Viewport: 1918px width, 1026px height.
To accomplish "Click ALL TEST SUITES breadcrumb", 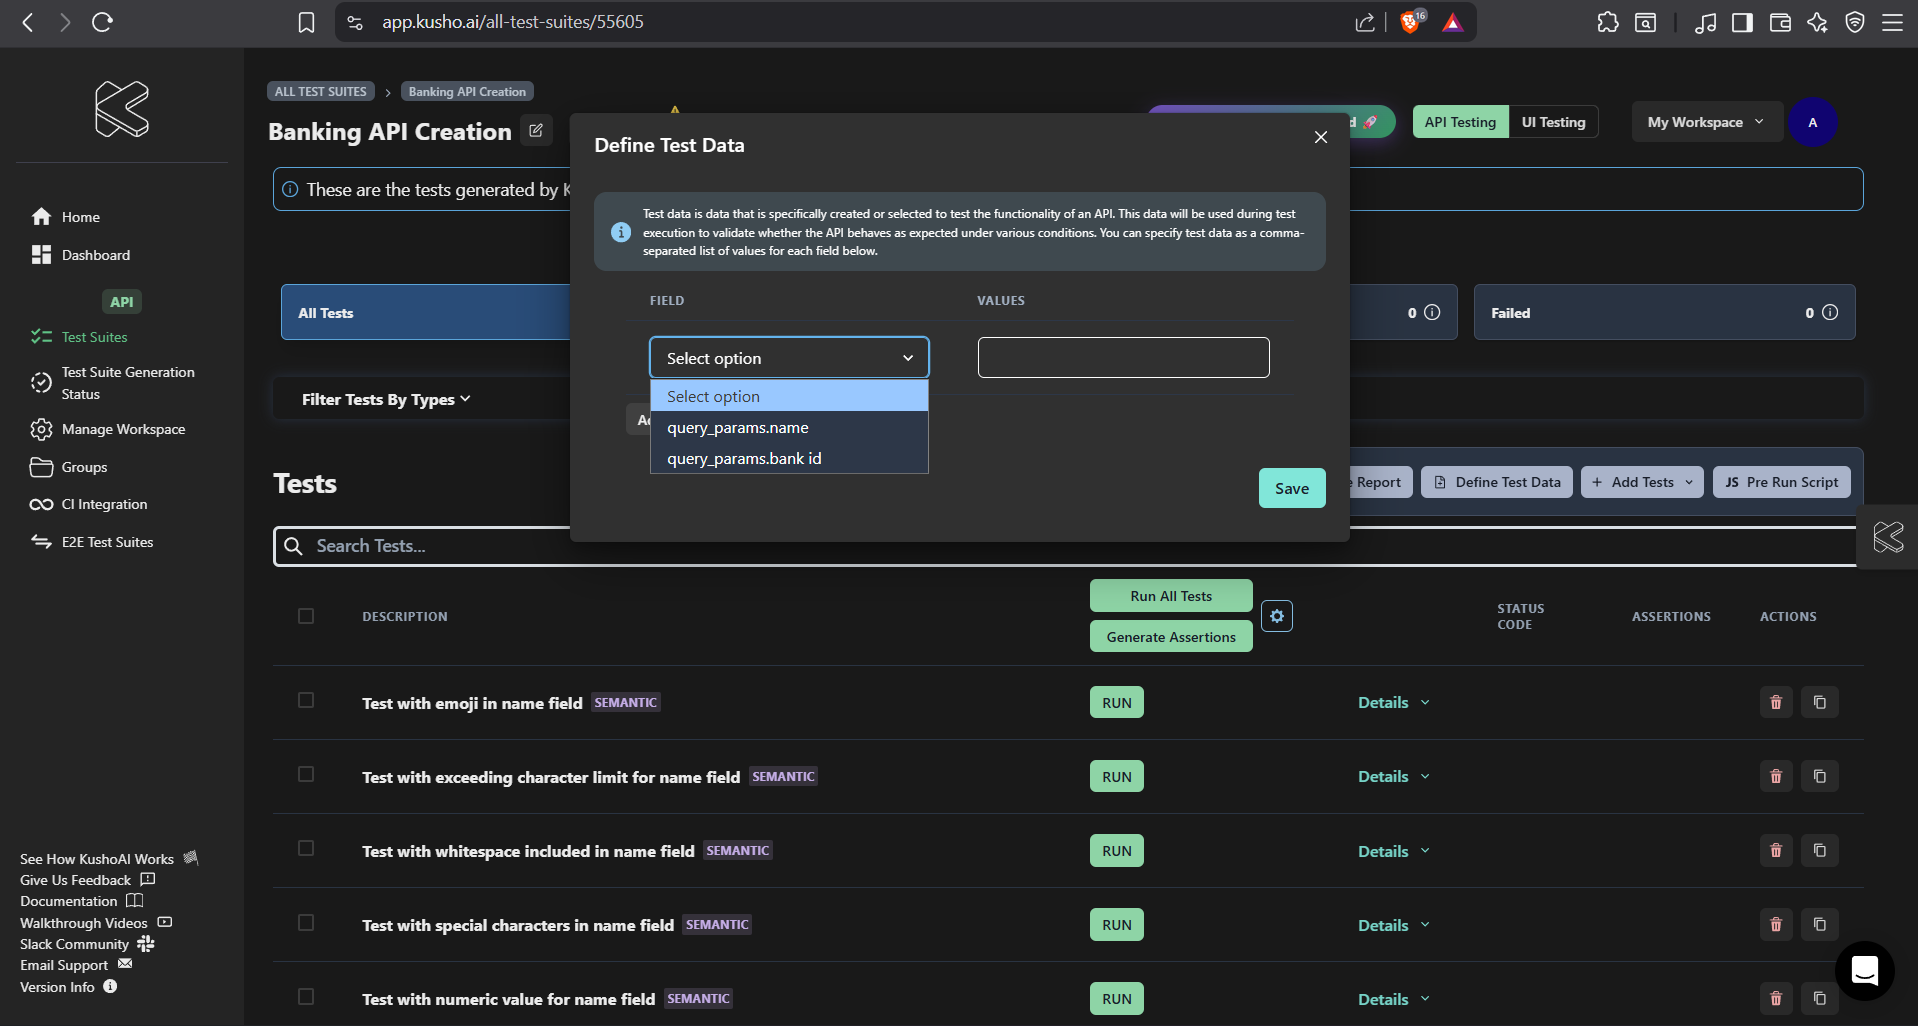I will coord(320,91).
